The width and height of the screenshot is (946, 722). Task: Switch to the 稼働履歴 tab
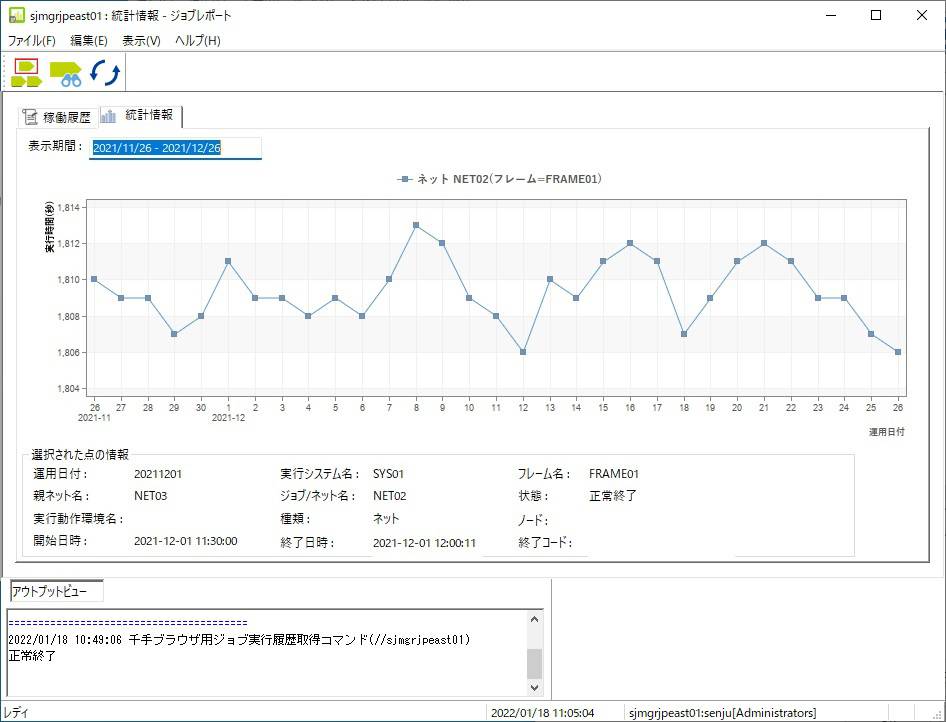58,117
